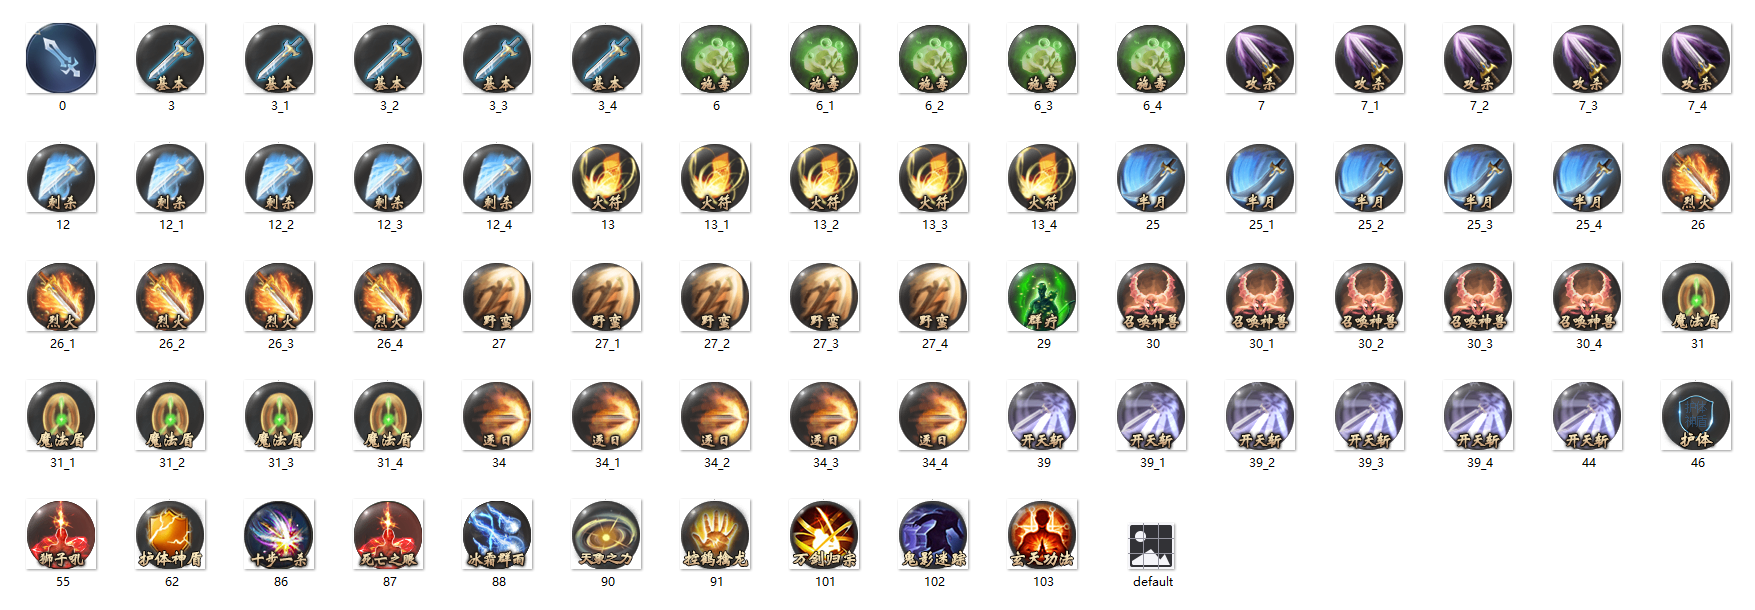This screenshot has width=1755, height=610.
Task: Click the 野蛮 icon labeled 27_4
Action: click(x=934, y=297)
